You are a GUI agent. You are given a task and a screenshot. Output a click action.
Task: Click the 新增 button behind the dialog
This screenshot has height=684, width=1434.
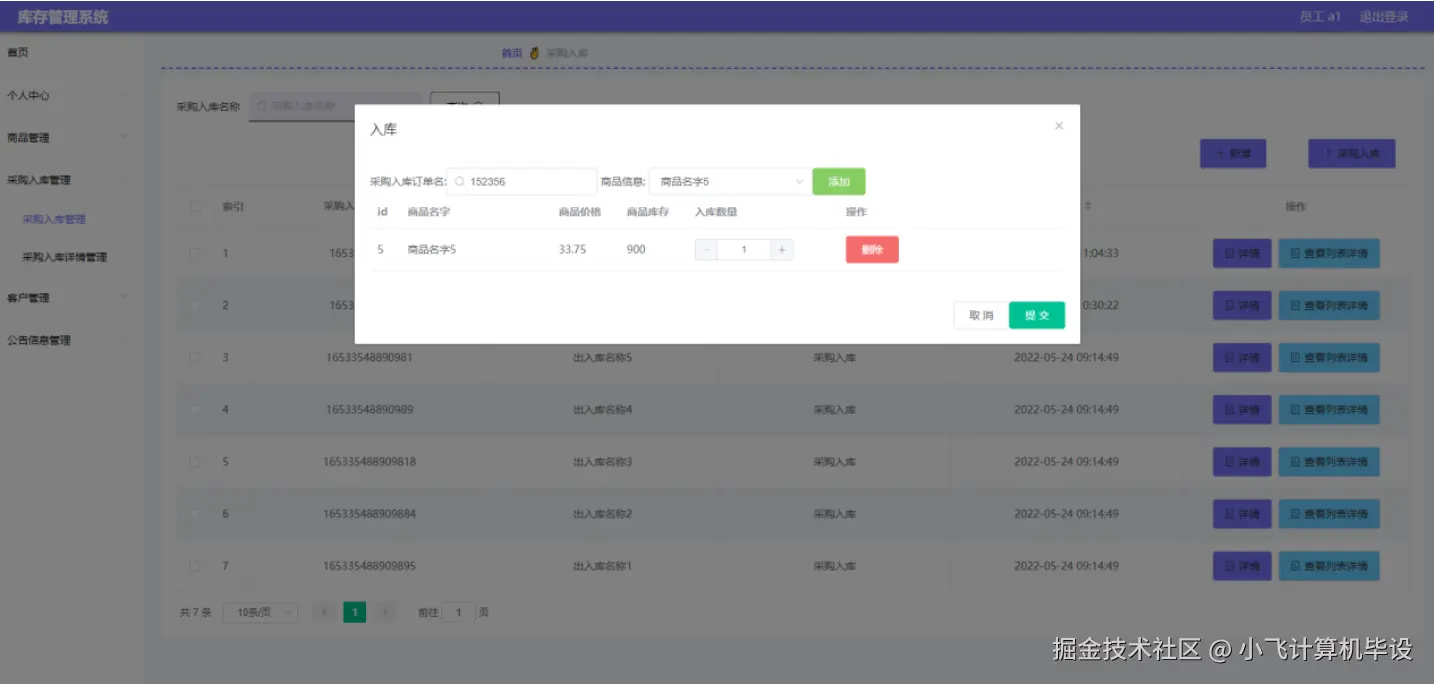[x=1233, y=154]
